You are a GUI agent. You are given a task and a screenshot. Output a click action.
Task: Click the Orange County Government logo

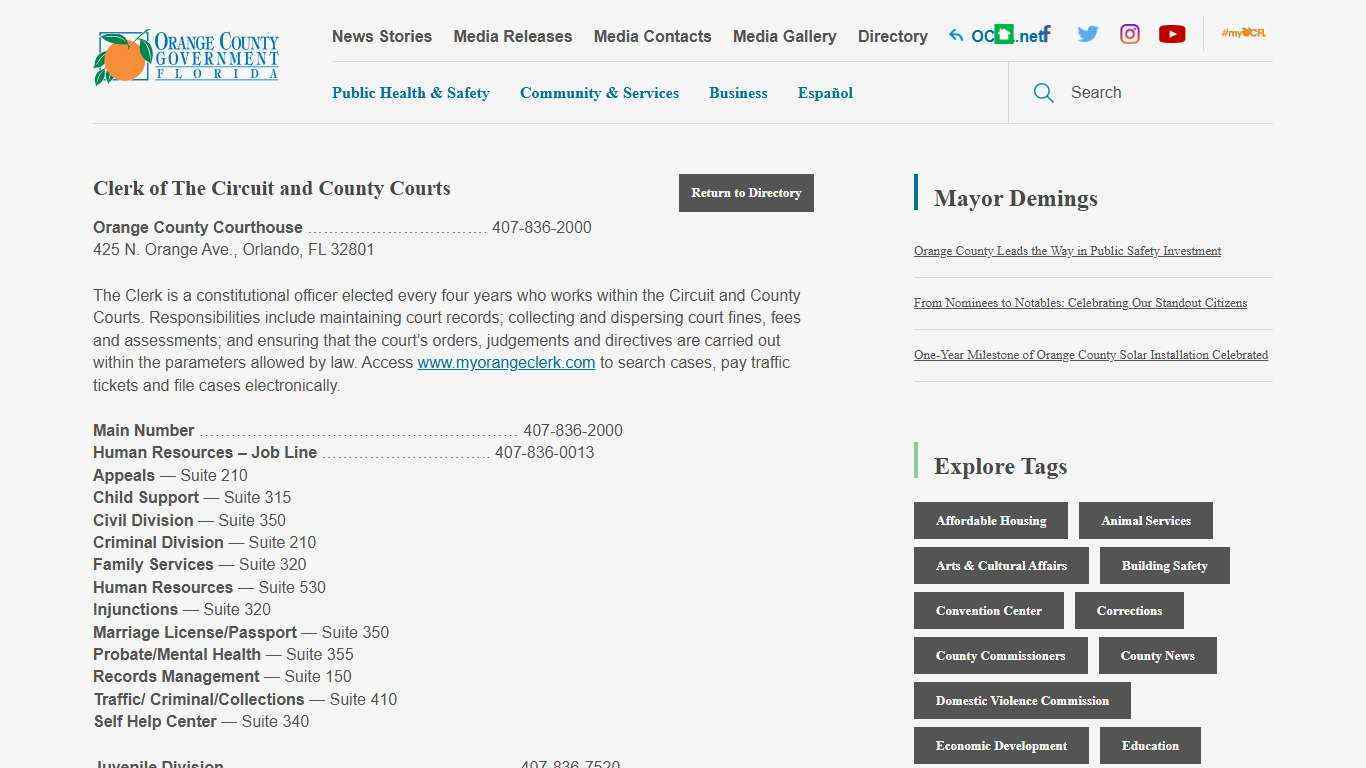coord(185,57)
